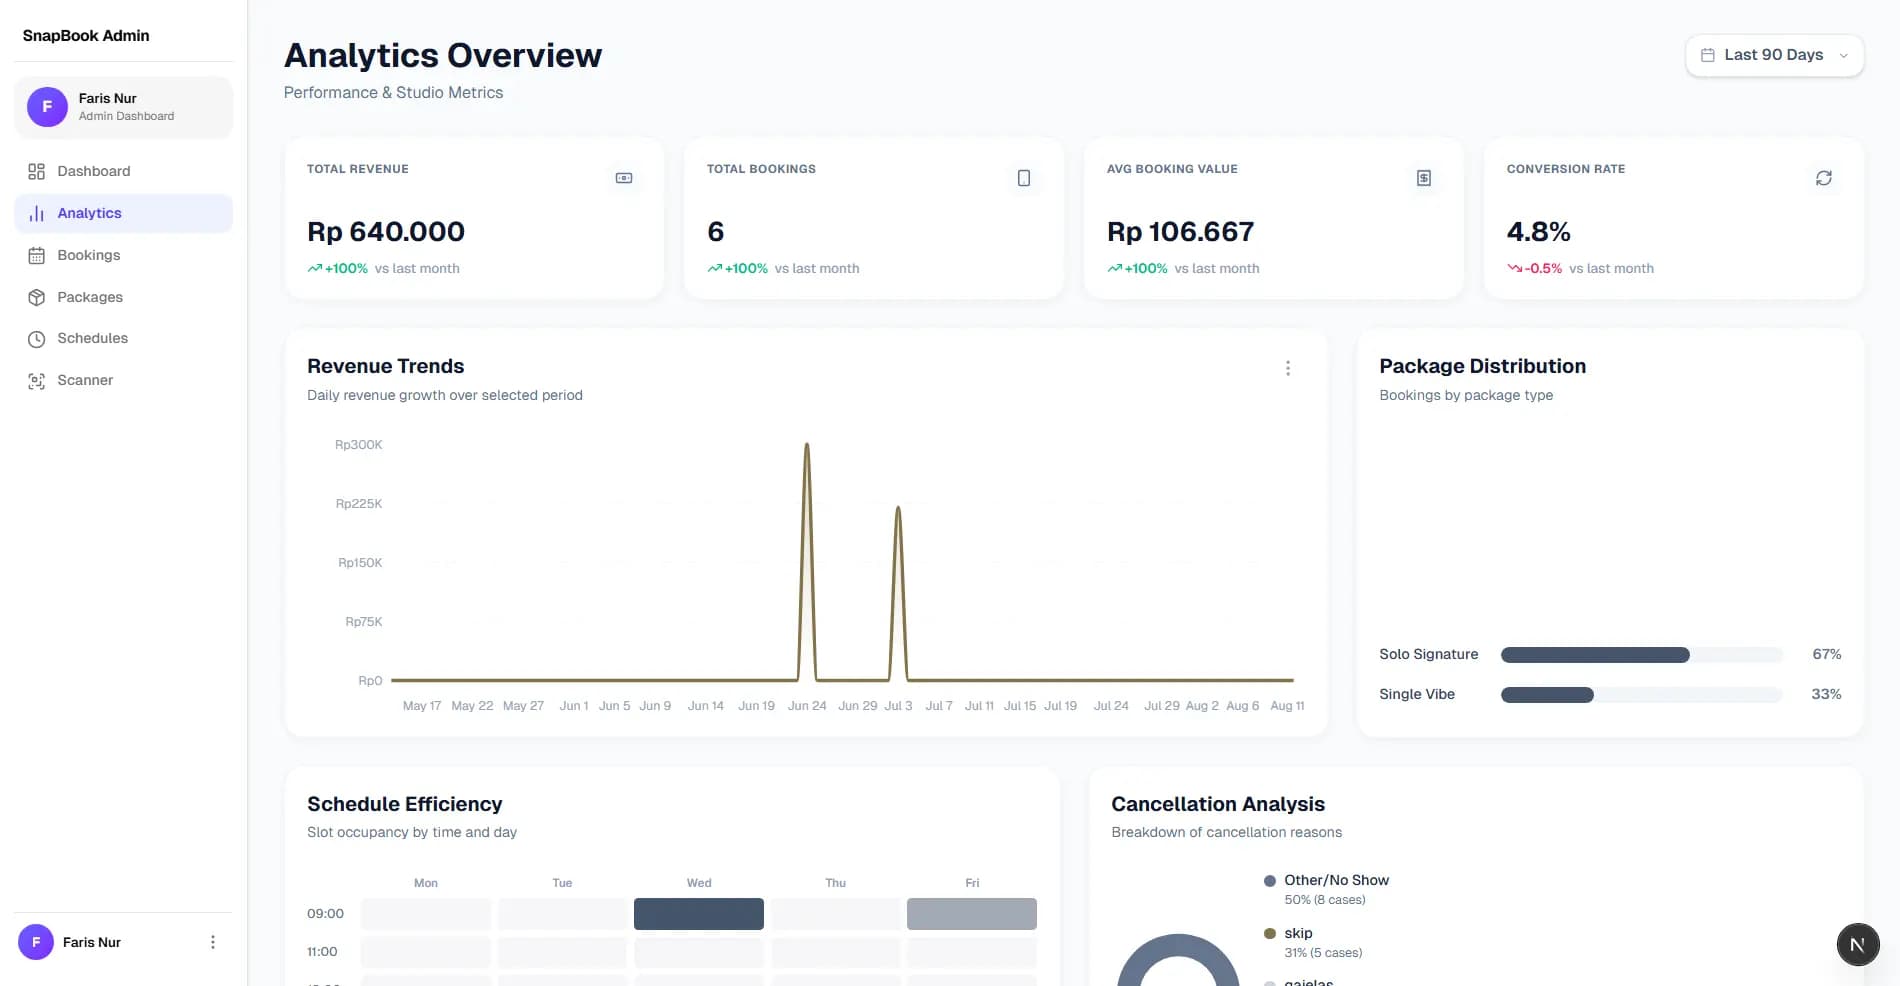
Task: Switch to Schedules in the sidebar
Action: [x=123, y=339]
